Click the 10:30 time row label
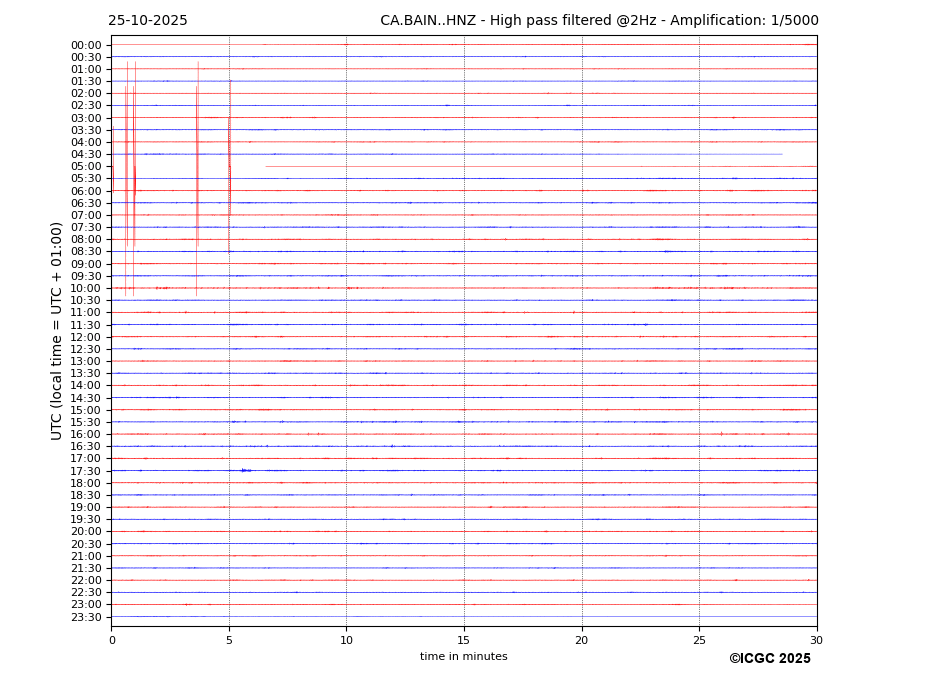 85,300
